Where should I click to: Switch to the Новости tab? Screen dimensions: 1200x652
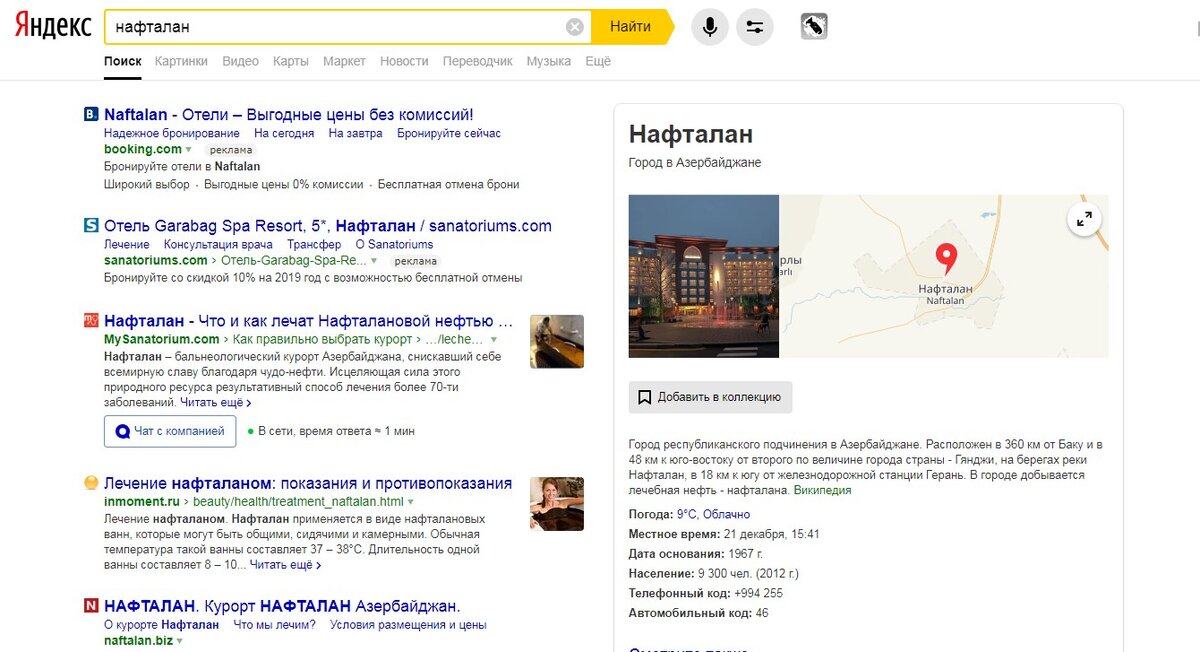[x=404, y=61]
